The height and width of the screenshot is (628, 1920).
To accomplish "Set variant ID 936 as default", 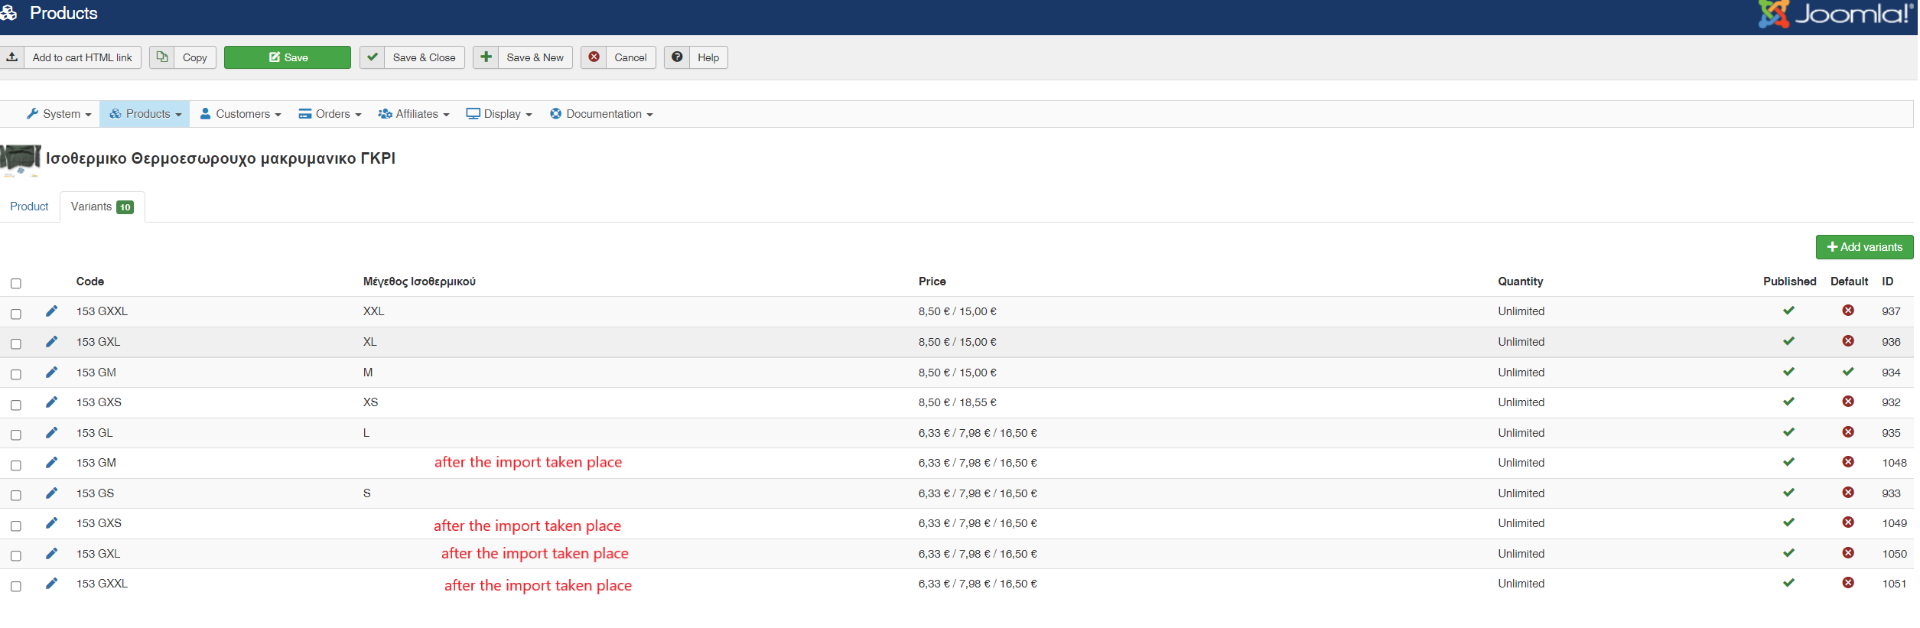I will tap(1848, 342).
